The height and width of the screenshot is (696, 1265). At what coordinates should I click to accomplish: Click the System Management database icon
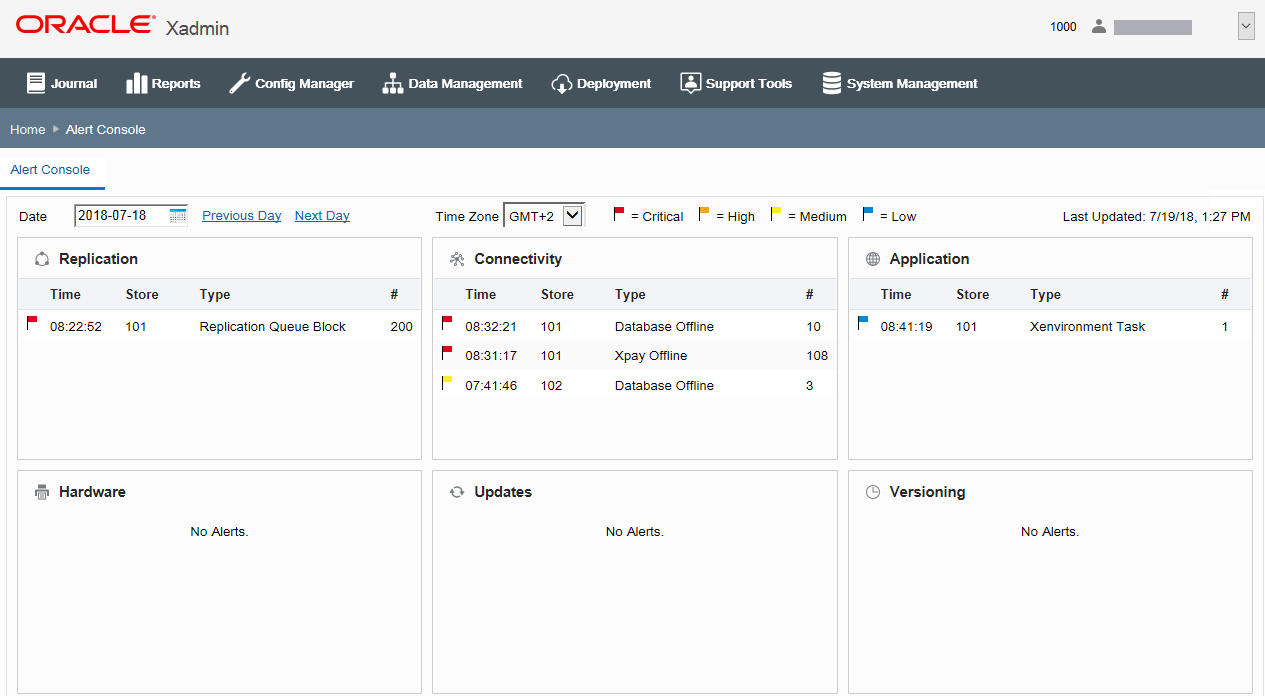(831, 83)
